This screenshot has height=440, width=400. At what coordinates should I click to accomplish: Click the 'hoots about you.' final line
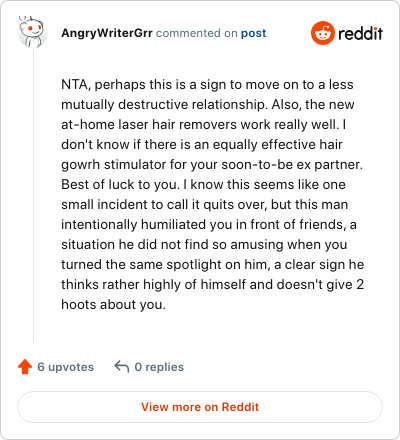113,305
